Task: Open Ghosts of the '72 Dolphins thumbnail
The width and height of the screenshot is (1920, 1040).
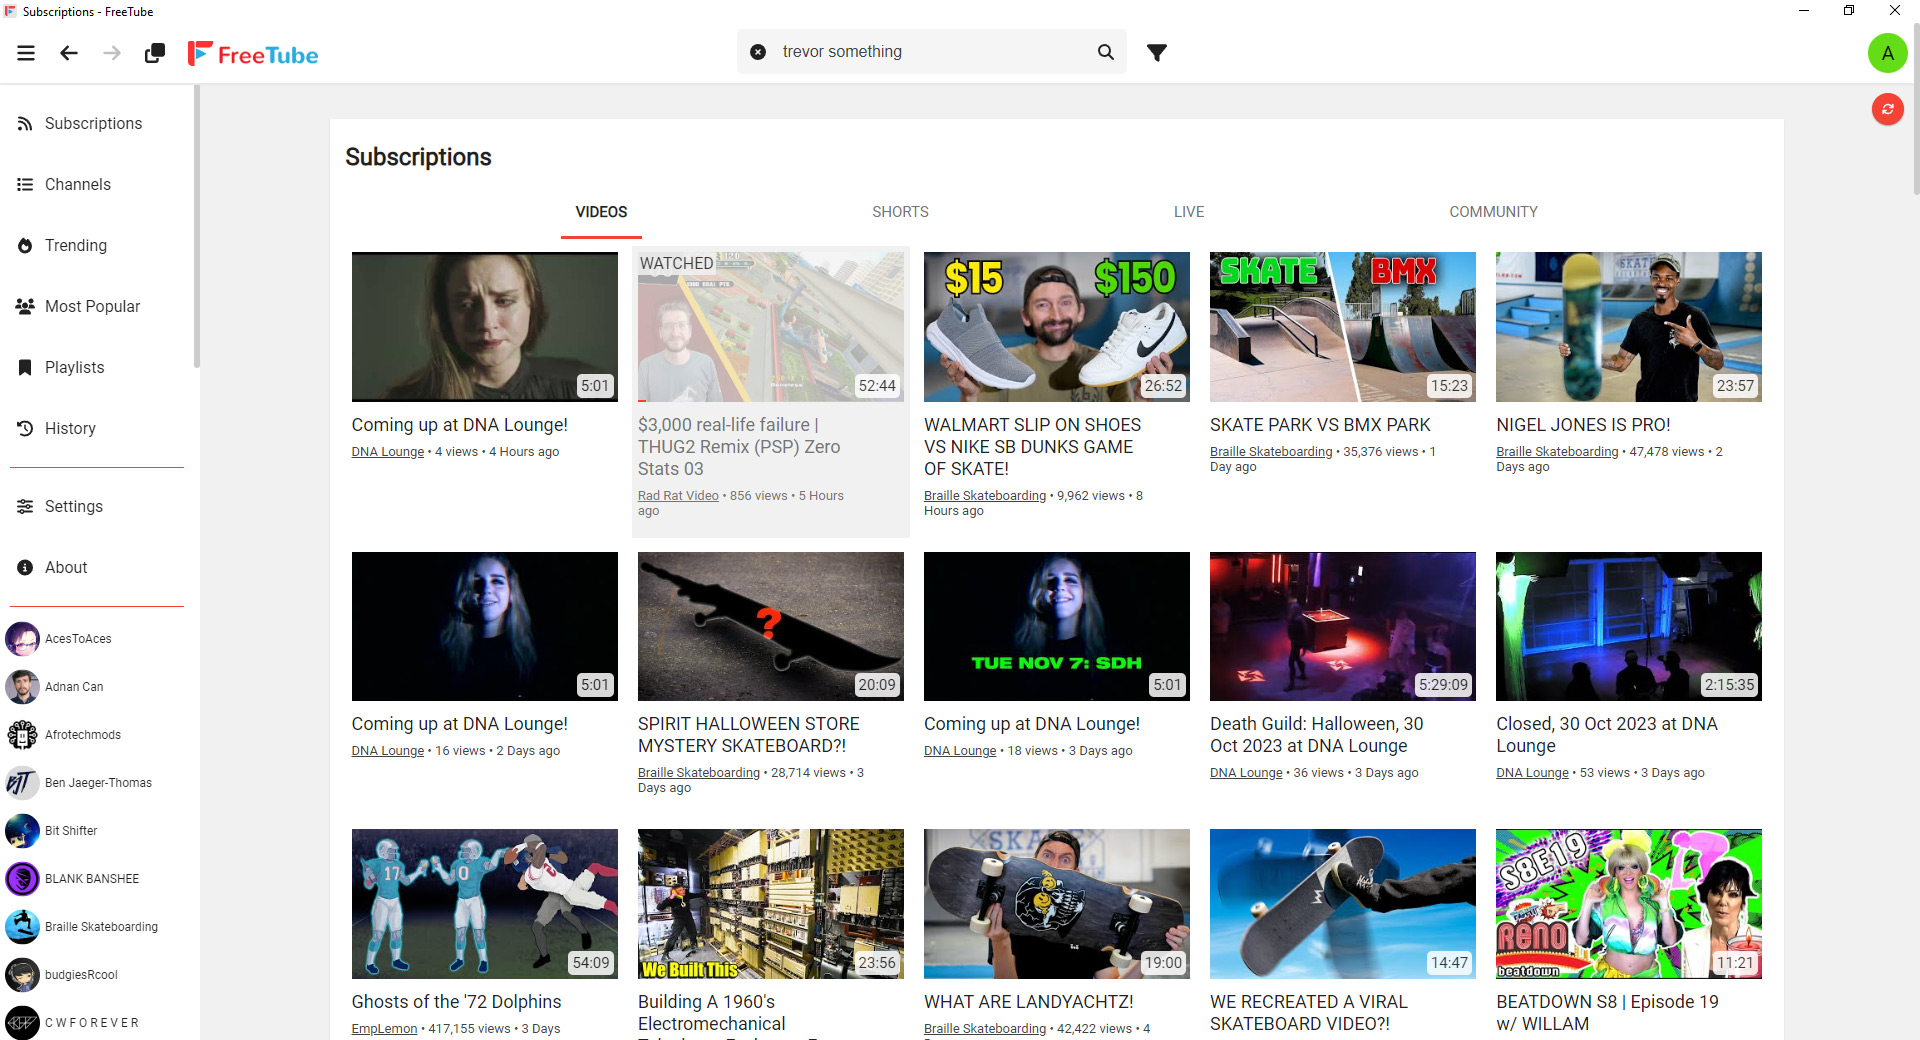Action: click(x=484, y=904)
